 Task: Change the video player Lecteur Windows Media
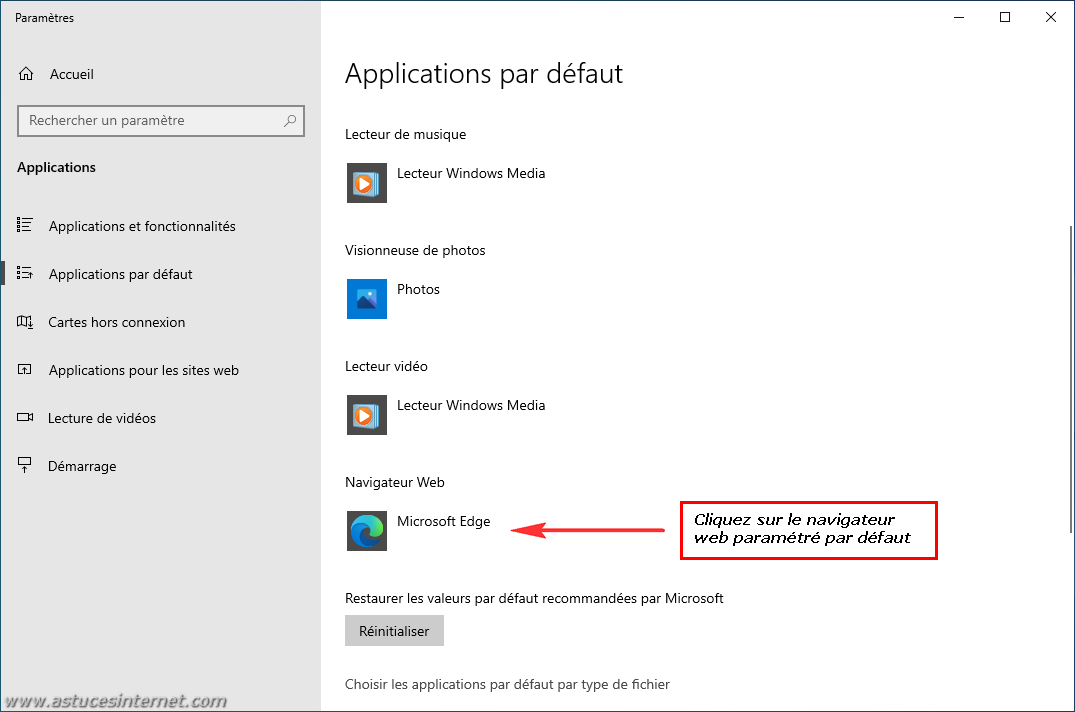click(446, 415)
